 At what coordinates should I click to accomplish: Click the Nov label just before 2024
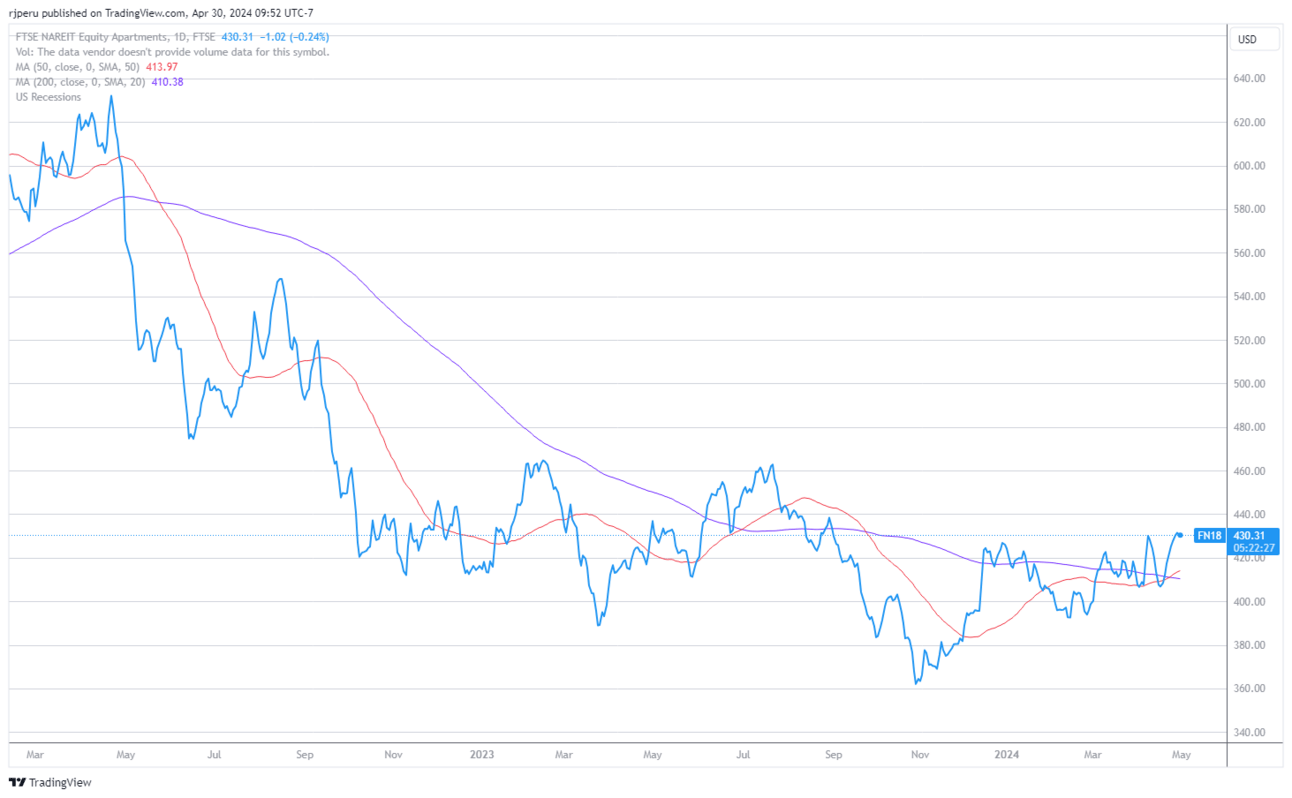921,755
